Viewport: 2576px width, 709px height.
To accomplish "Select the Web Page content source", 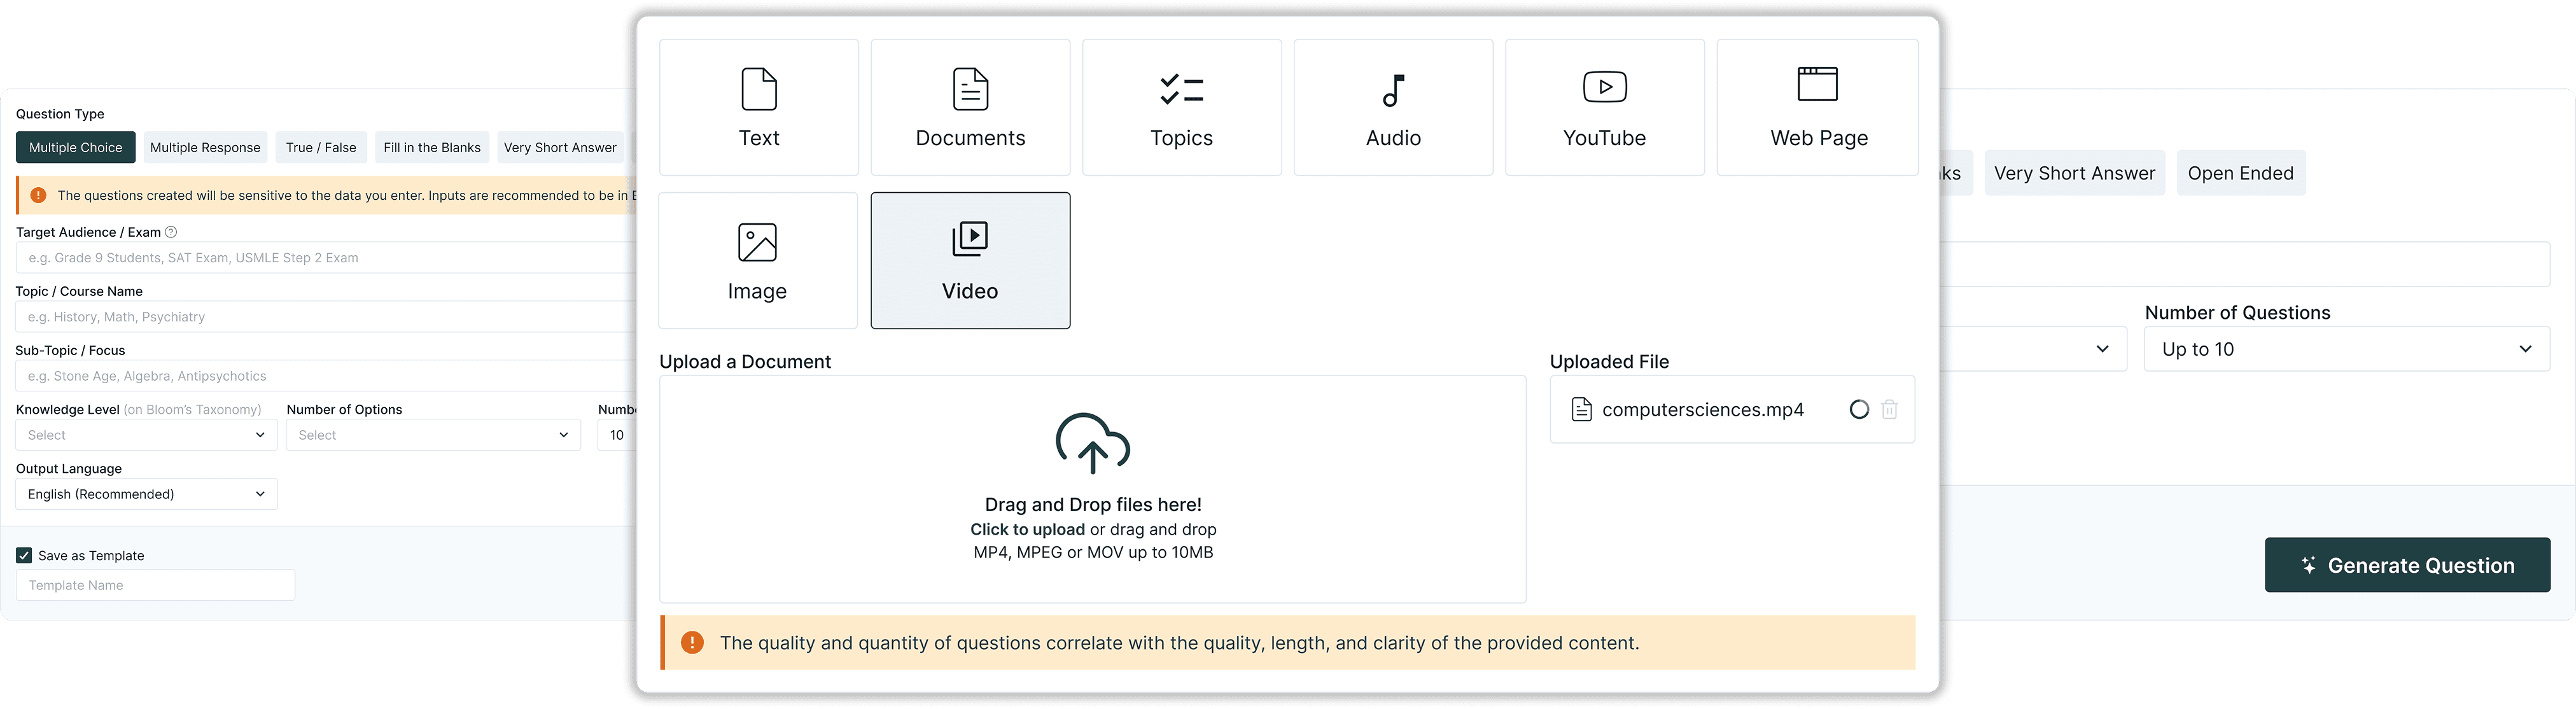I will 1817,107.
